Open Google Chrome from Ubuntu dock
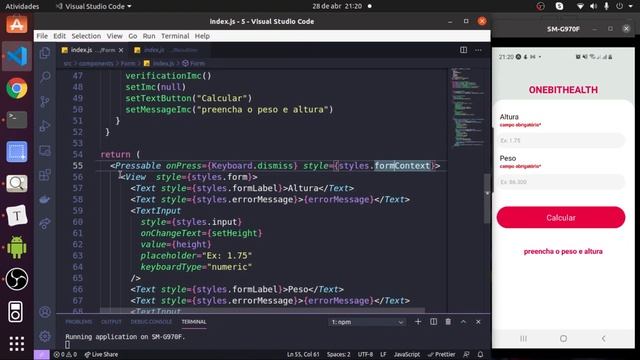Viewport: 640px width, 360px height. point(17,88)
